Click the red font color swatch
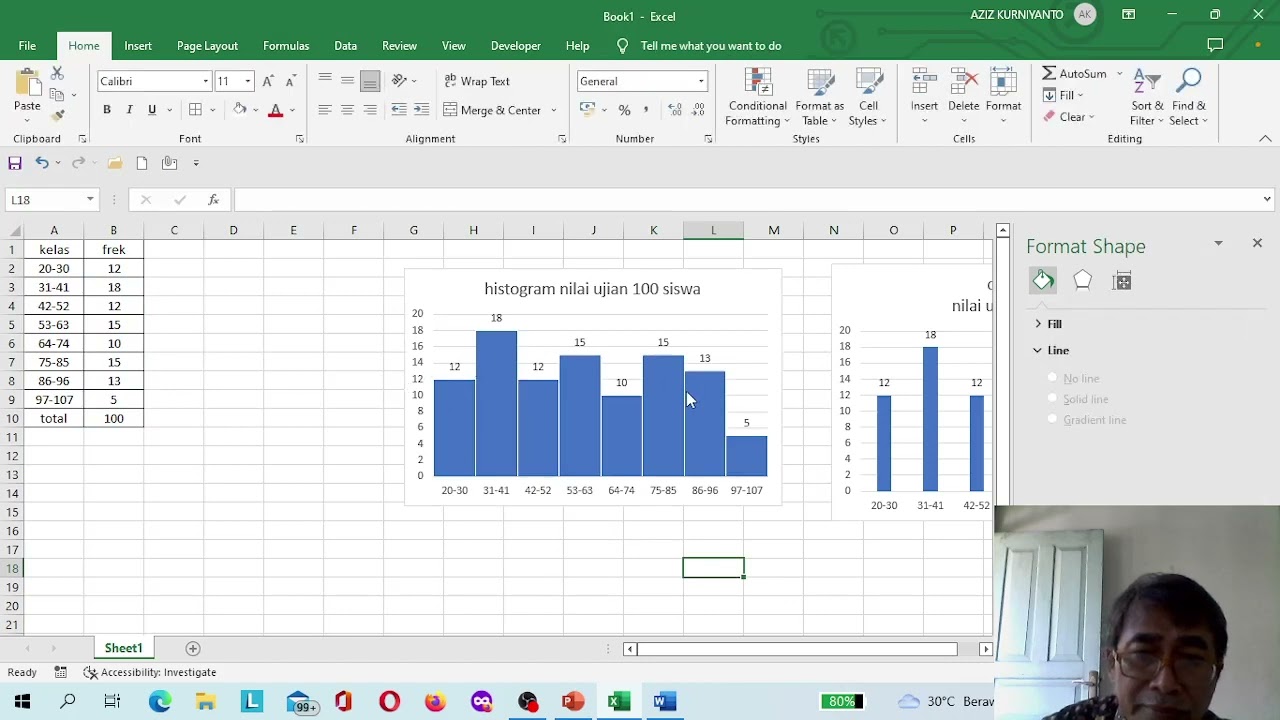The width and height of the screenshot is (1280, 720). [x=276, y=110]
